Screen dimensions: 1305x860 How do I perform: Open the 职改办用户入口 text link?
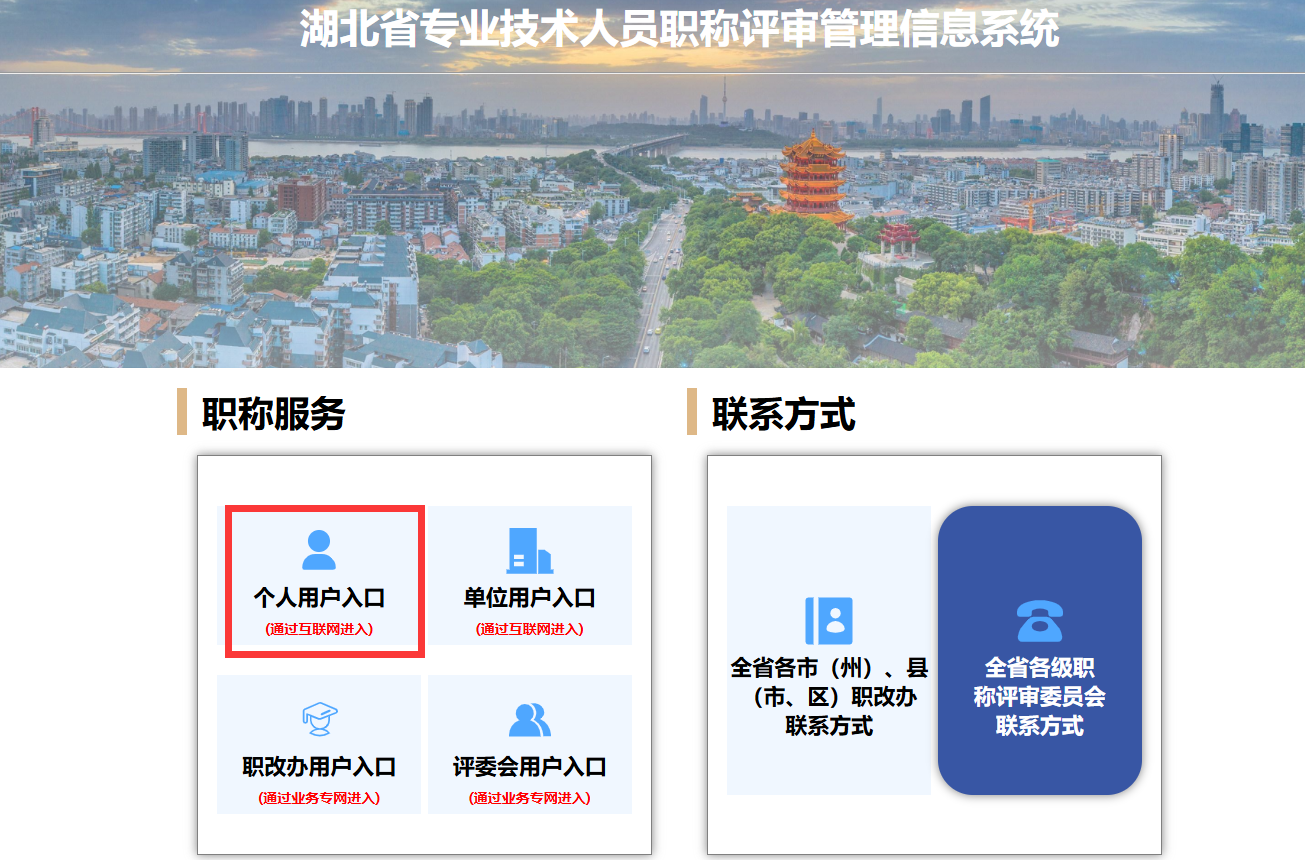click(x=319, y=767)
